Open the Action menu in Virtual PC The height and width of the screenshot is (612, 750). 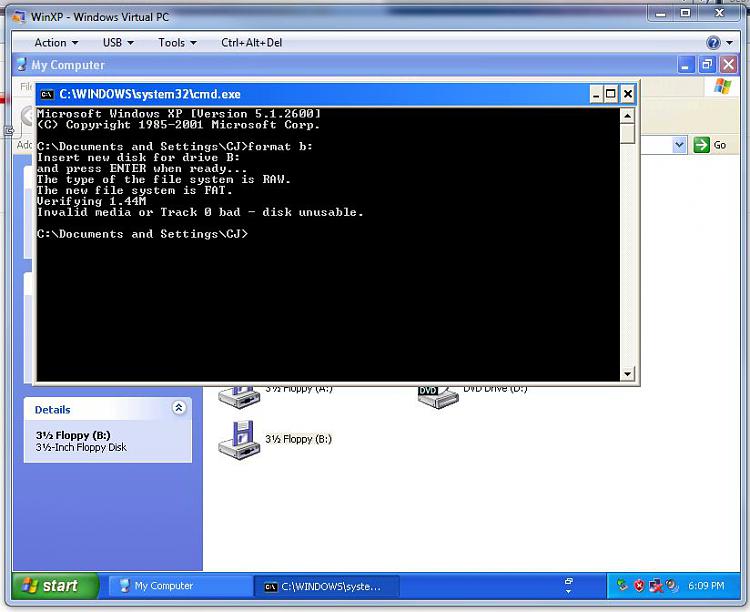(x=56, y=43)
